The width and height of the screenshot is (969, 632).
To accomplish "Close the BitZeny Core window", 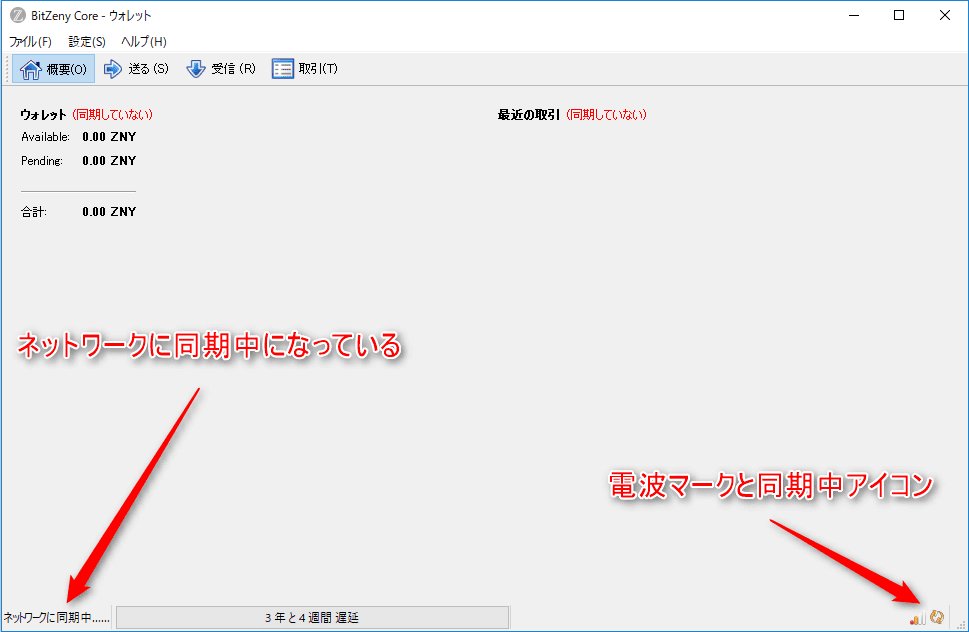I will (945, 15).
